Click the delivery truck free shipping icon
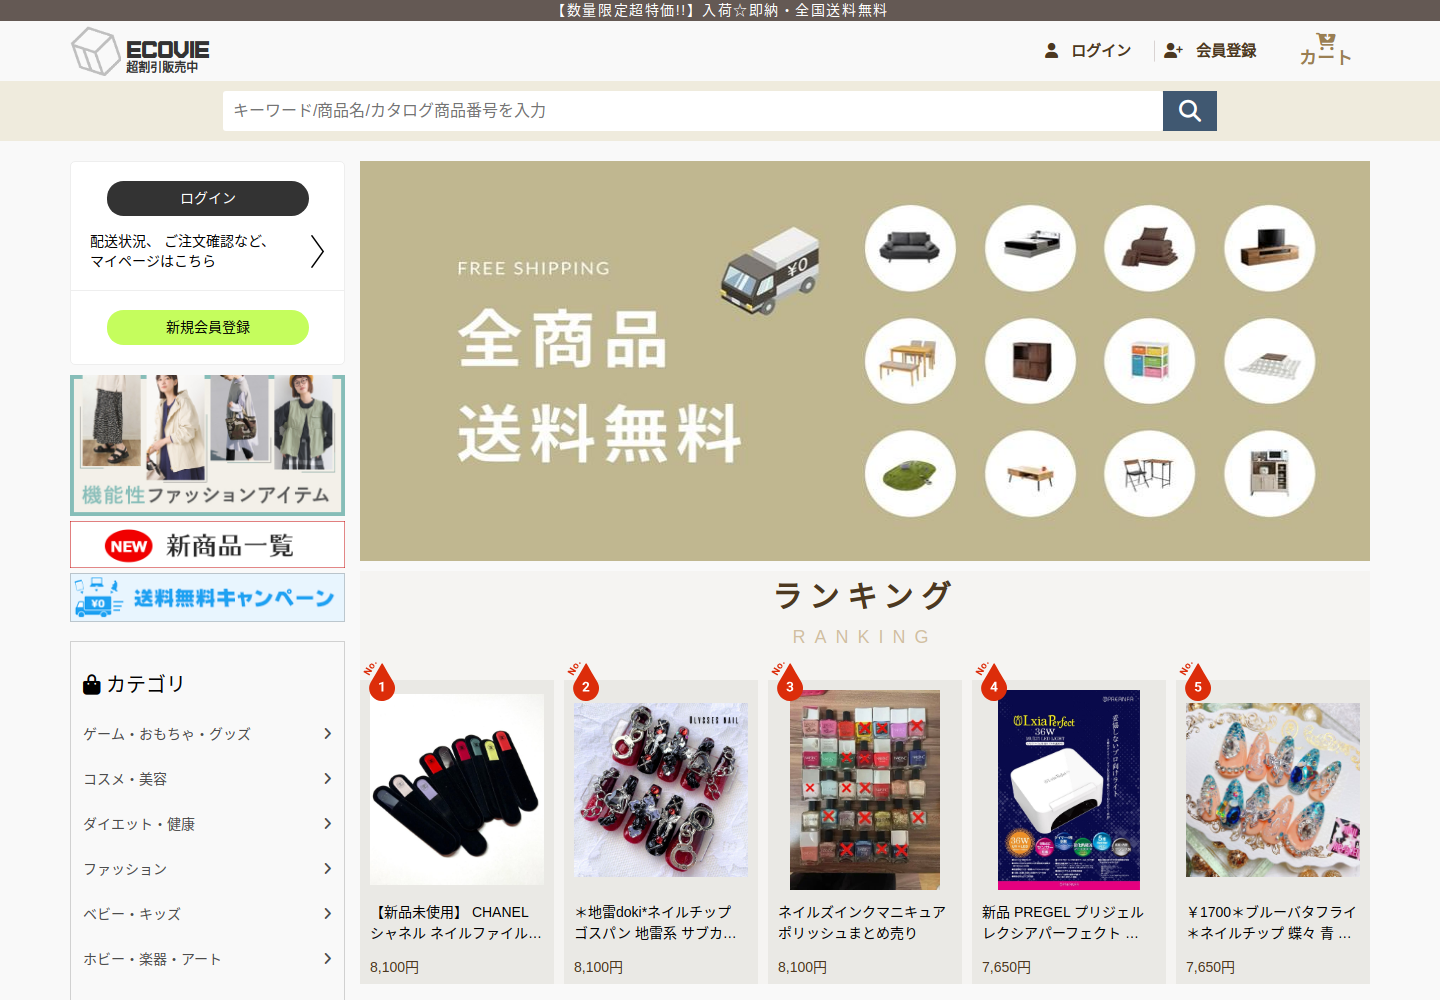This screenshot has height=1000, width=1440. [x=770, y=271]
